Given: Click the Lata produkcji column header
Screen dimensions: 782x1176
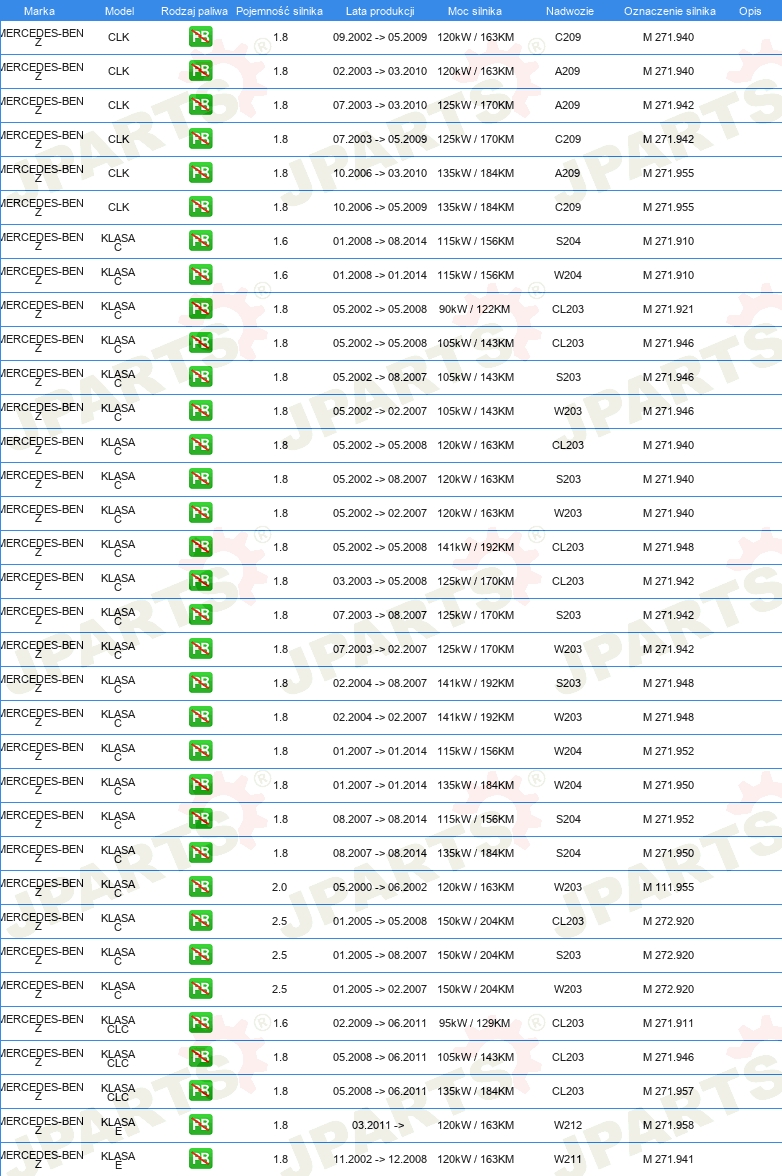Looking at the screenshot, I should pyautogui.click(x=379, y=11).
